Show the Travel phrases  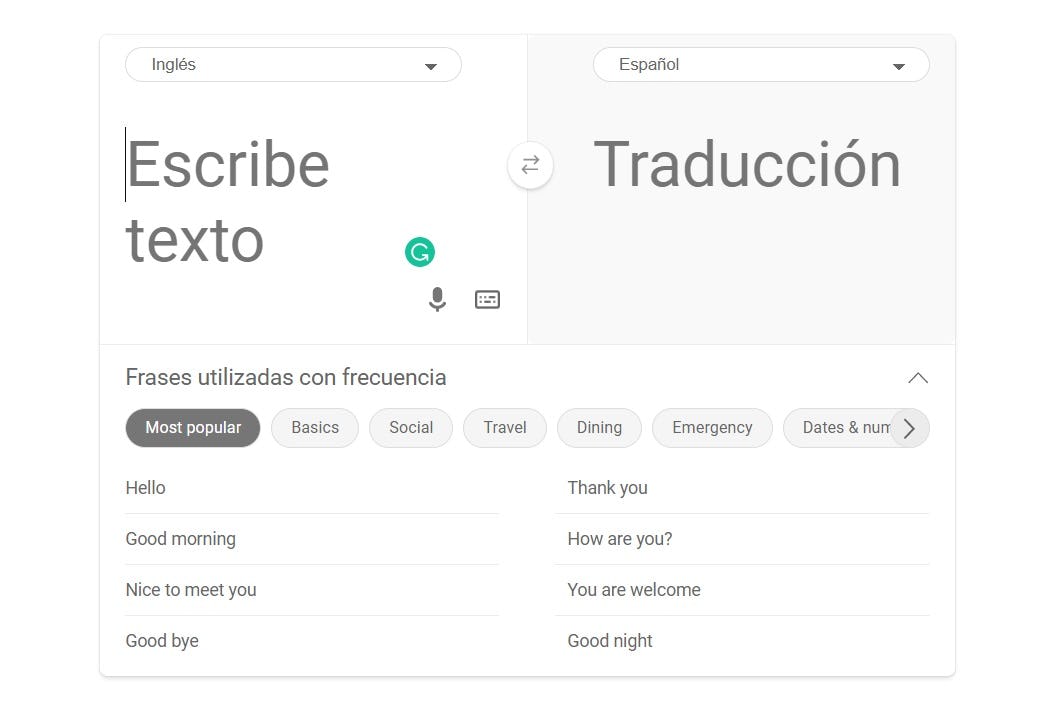click(x=505, y=428)
